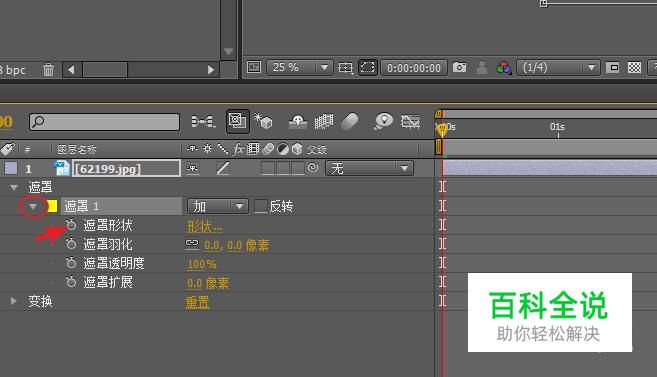Click the 遮罩扩展 property name

tap(108, 282)
